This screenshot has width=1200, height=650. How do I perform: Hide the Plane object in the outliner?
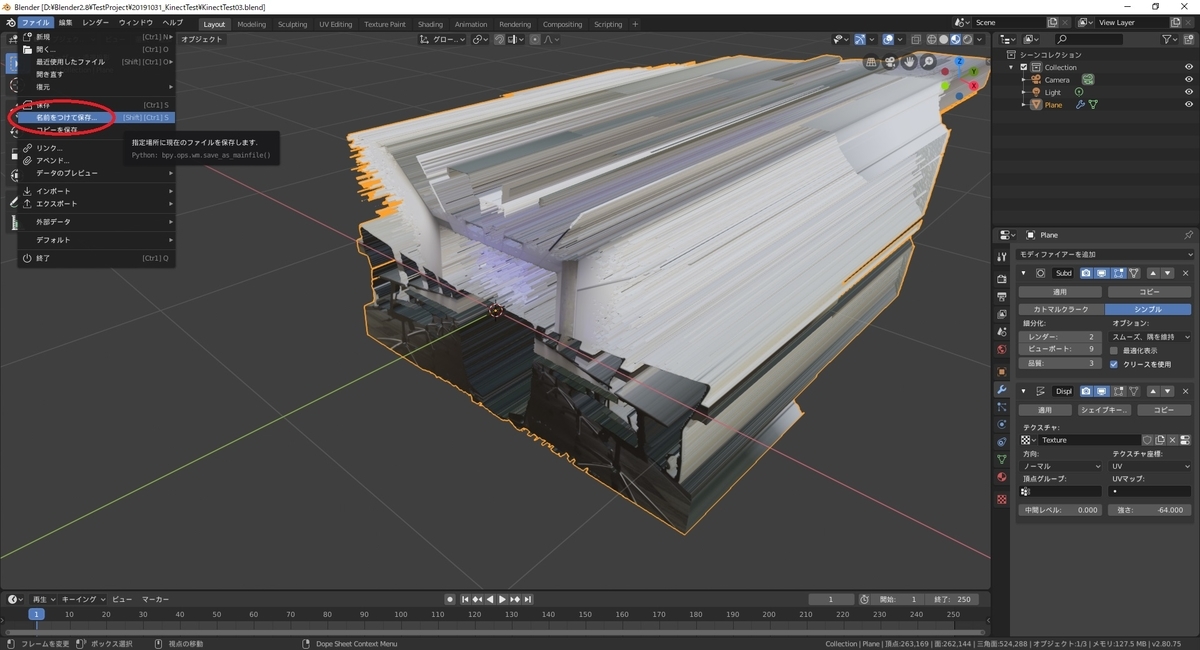click(1189, 104)
